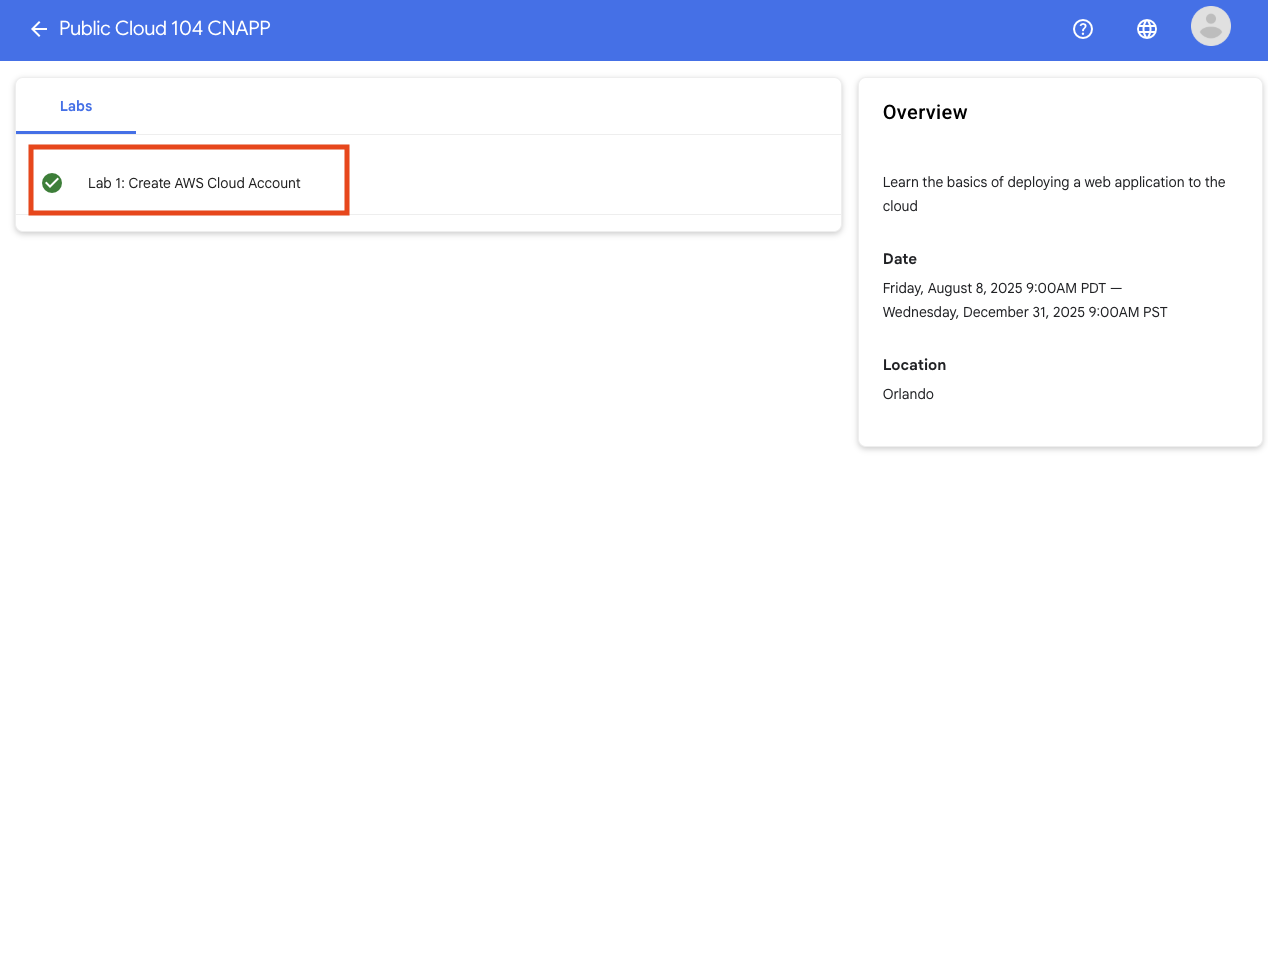Click the Public Cloud 104 CNAPP title
This screenshot has width=1268, height=957.
click(x=165, y=28)
